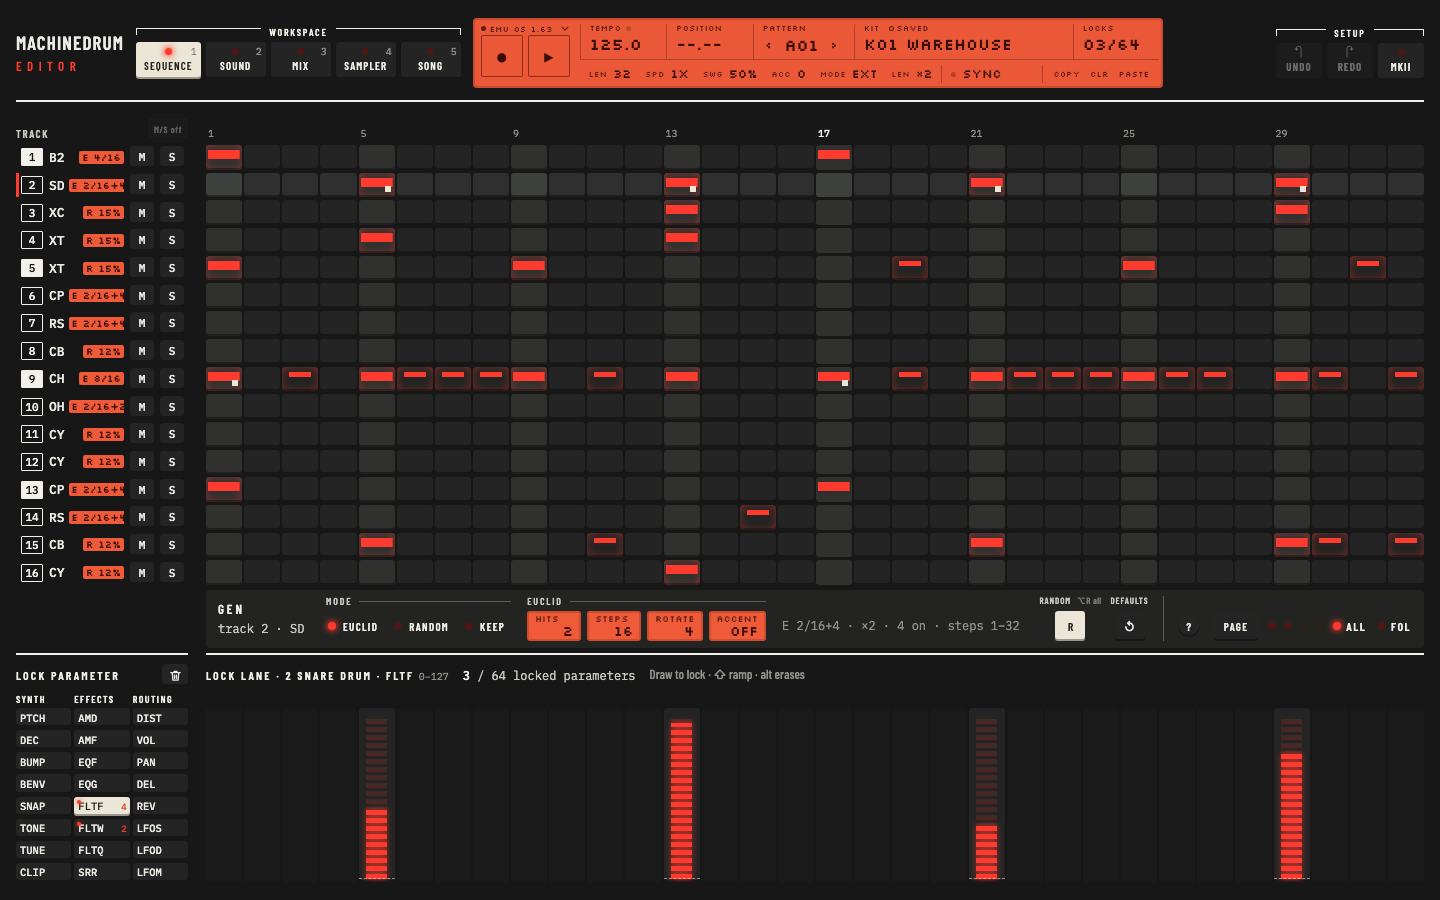
Task: Click the Euclid ROTATE value field
Action: 675,626
